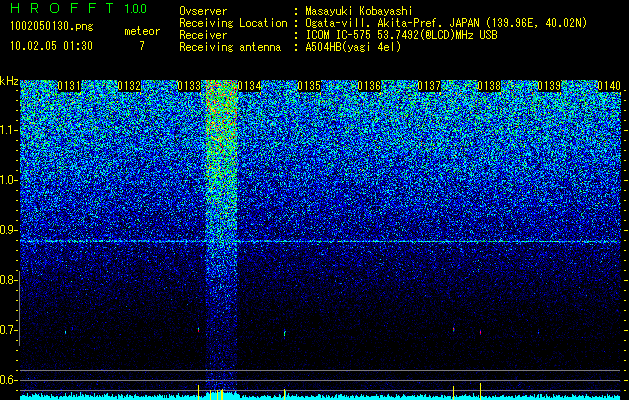This screenshot has width=629, height=400.
Task: Click the red meteor echo just before 0138
Action: [x=480, y=332]
